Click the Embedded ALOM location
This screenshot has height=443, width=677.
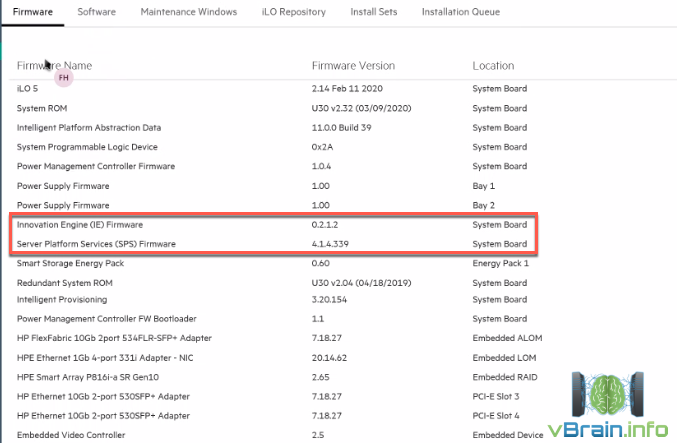pos(507,338)
